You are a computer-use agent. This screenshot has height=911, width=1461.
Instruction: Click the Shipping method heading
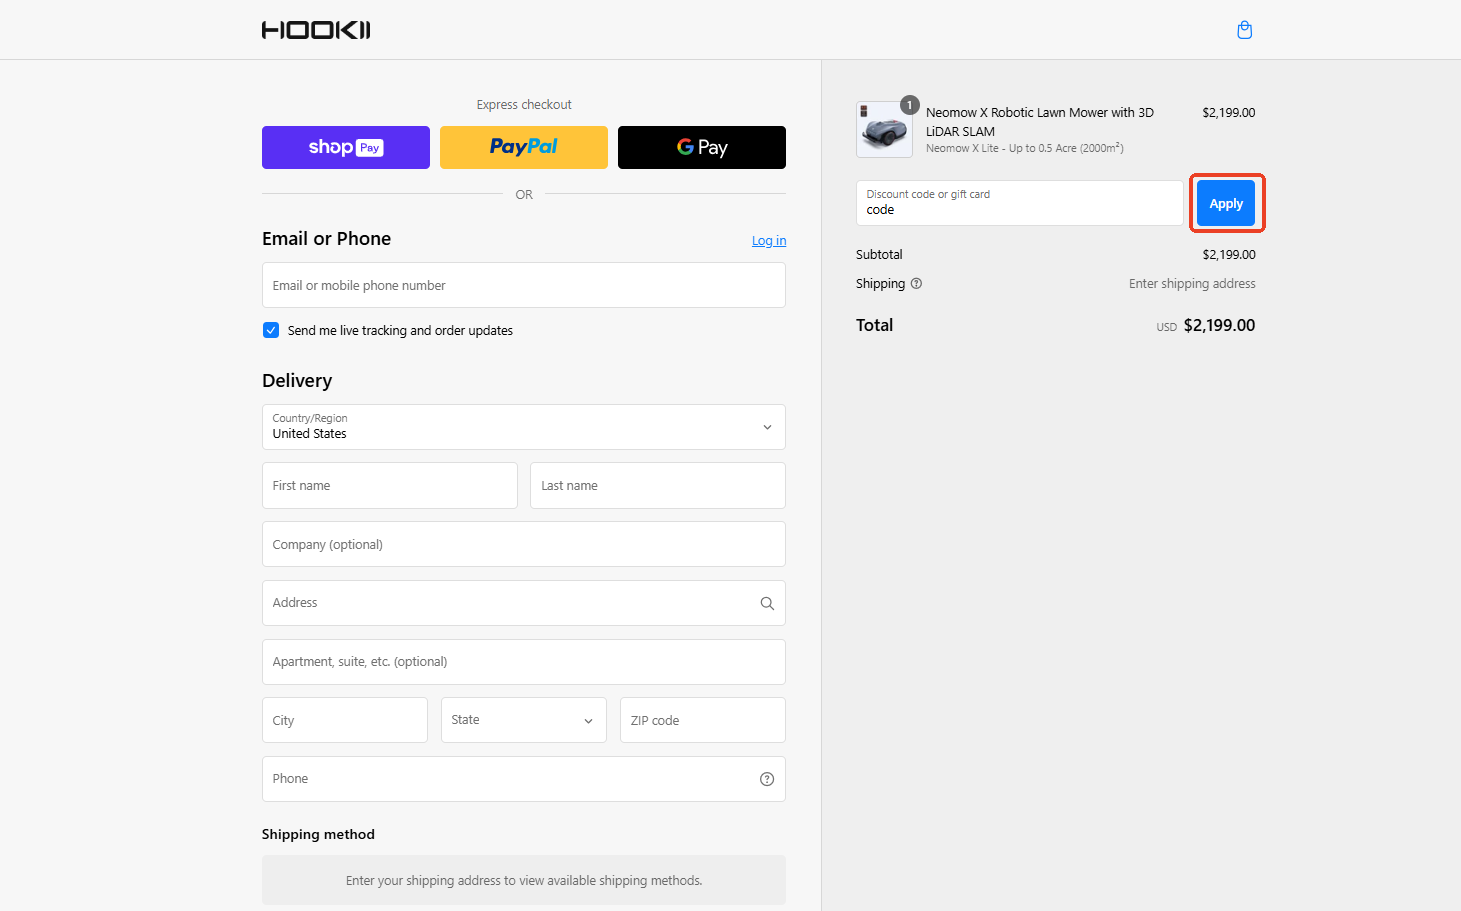tap(318, 834)
